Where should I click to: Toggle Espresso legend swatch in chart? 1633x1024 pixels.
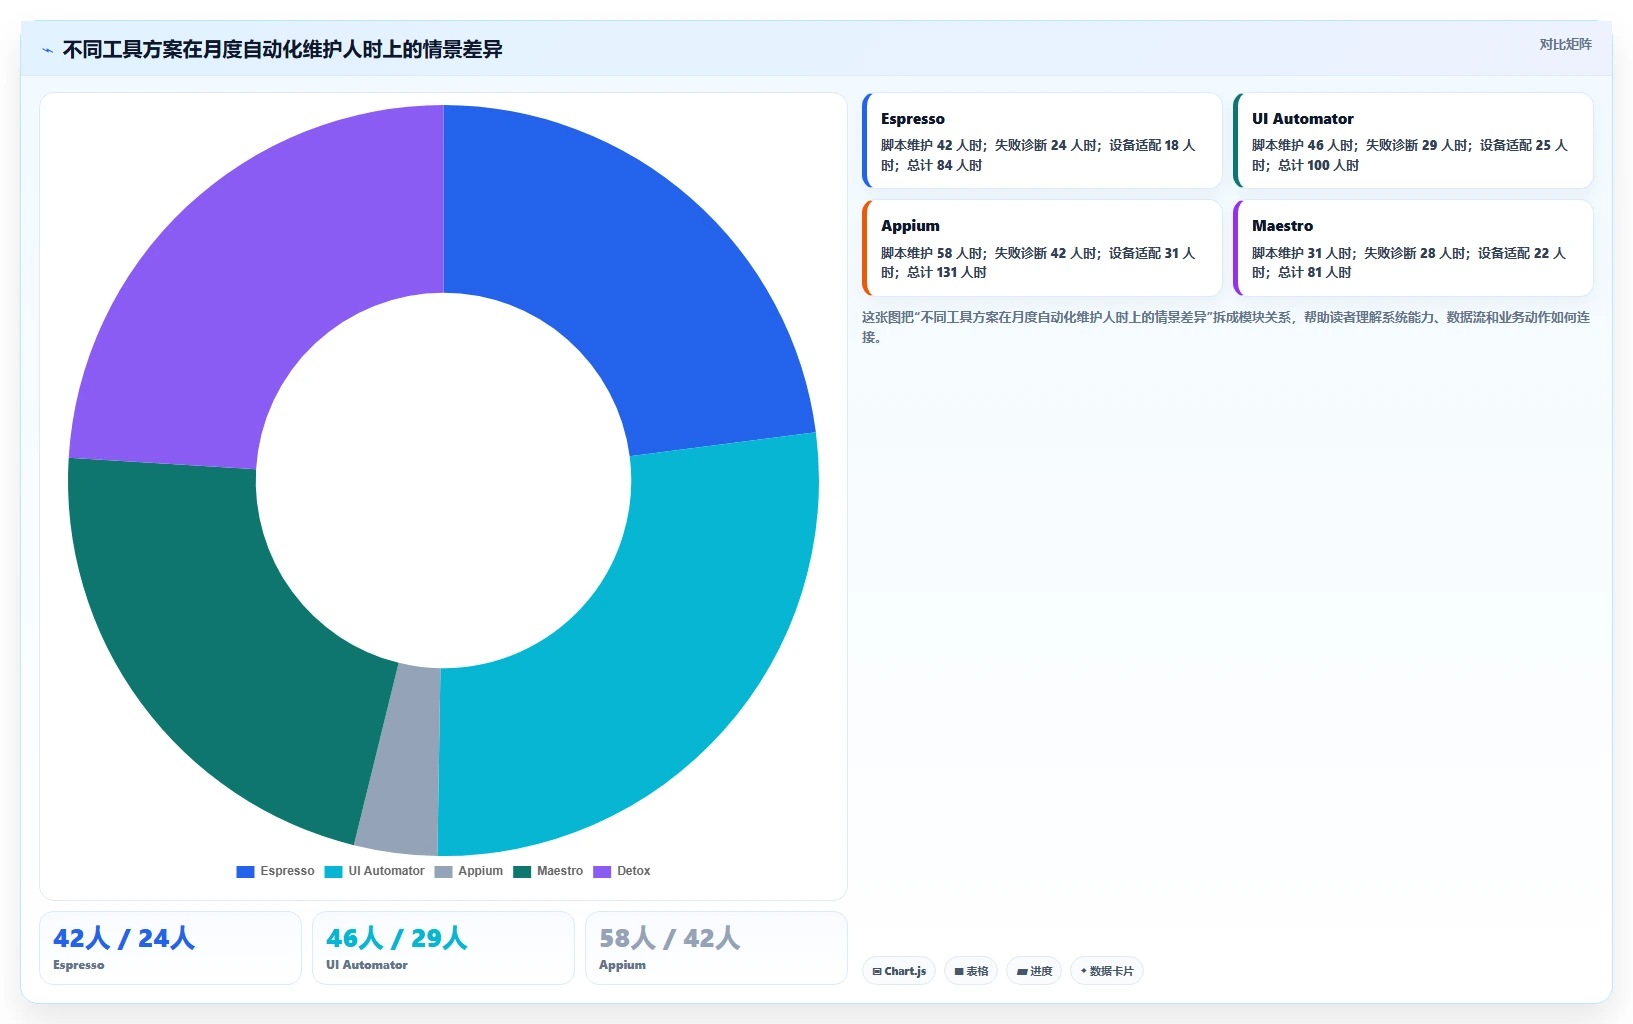245,871
